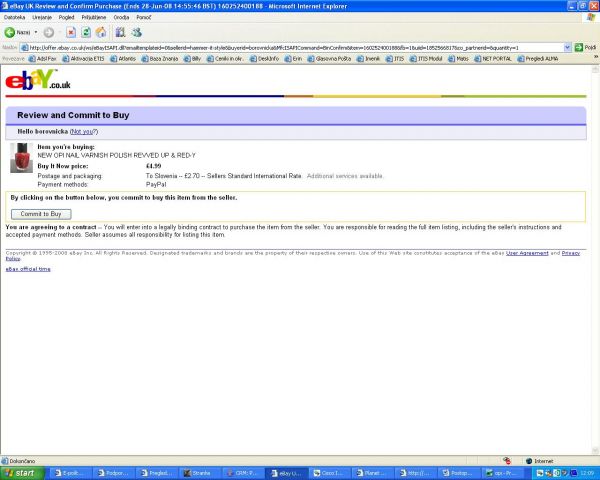Screen dimensions: 600x480
Task: Open the Back button history dropdown arrow
Action: click(36, 33)
